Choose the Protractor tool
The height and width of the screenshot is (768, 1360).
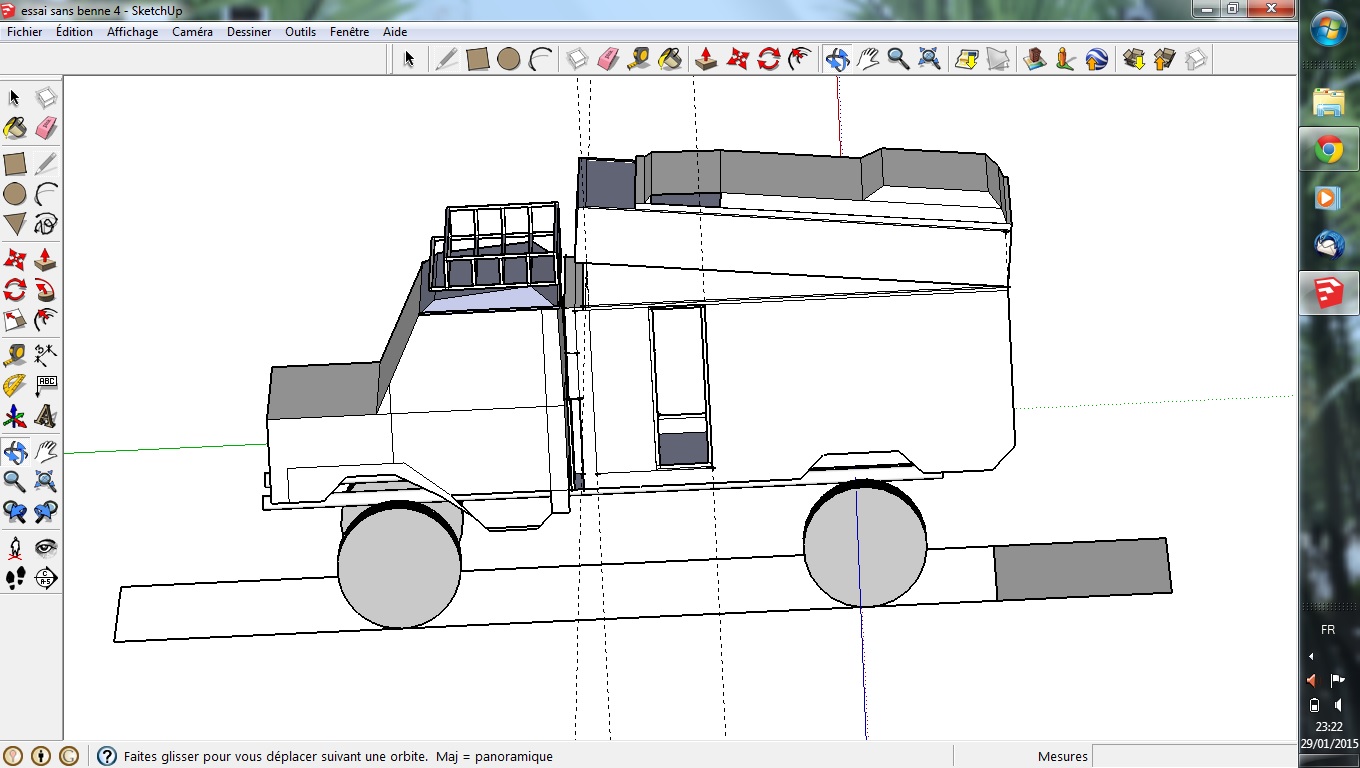pyautogui.click(x=15, y=385)
